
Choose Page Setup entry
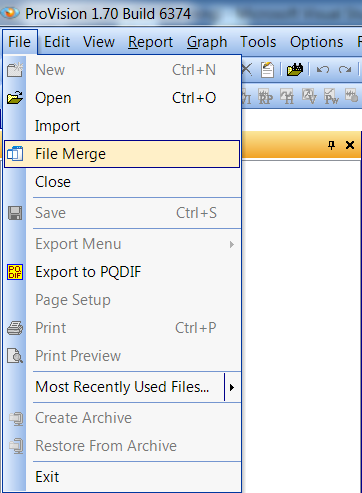click(x=122, y=300)
